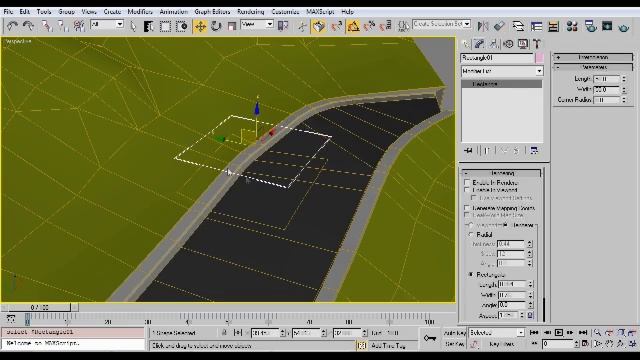Click the 0 / 100 time slider
640x360 pixels.
(40, 307)
